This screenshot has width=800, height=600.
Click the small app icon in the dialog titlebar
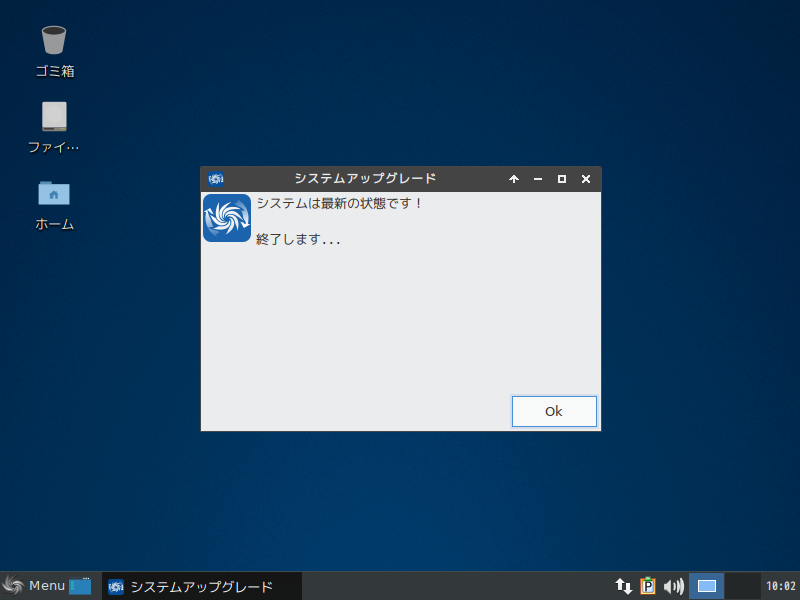216,179
